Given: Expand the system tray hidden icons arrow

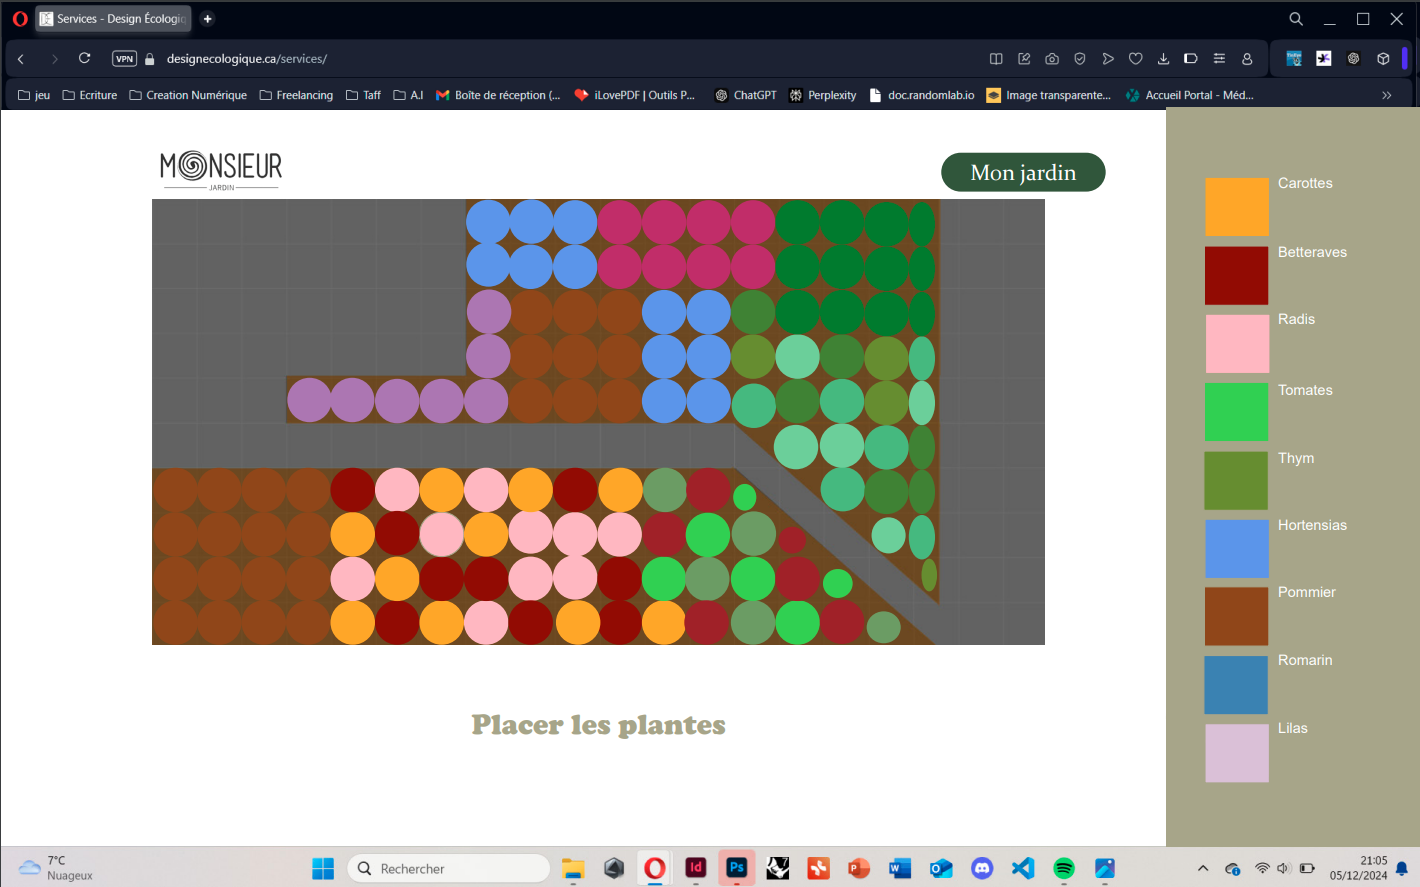Looking at the screenshot, I should point(1203,868).
